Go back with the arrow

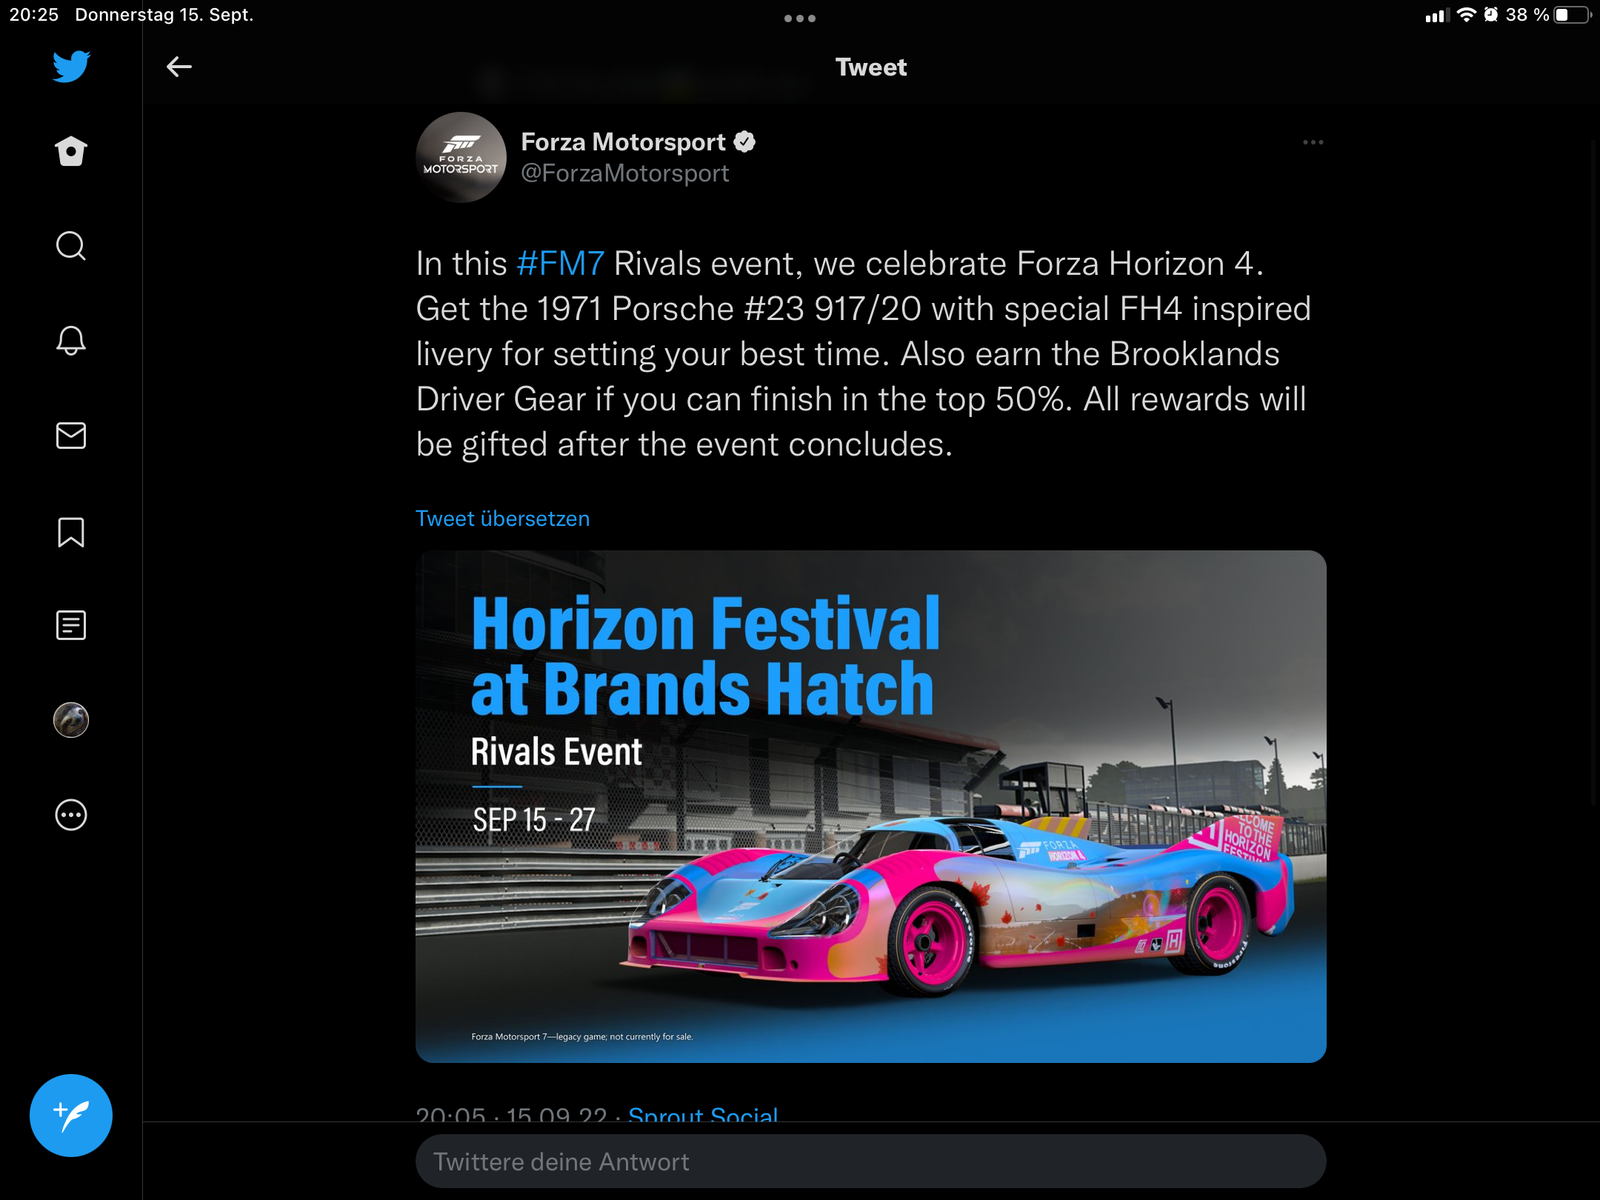pyautogui.click(x=179, y=67)
